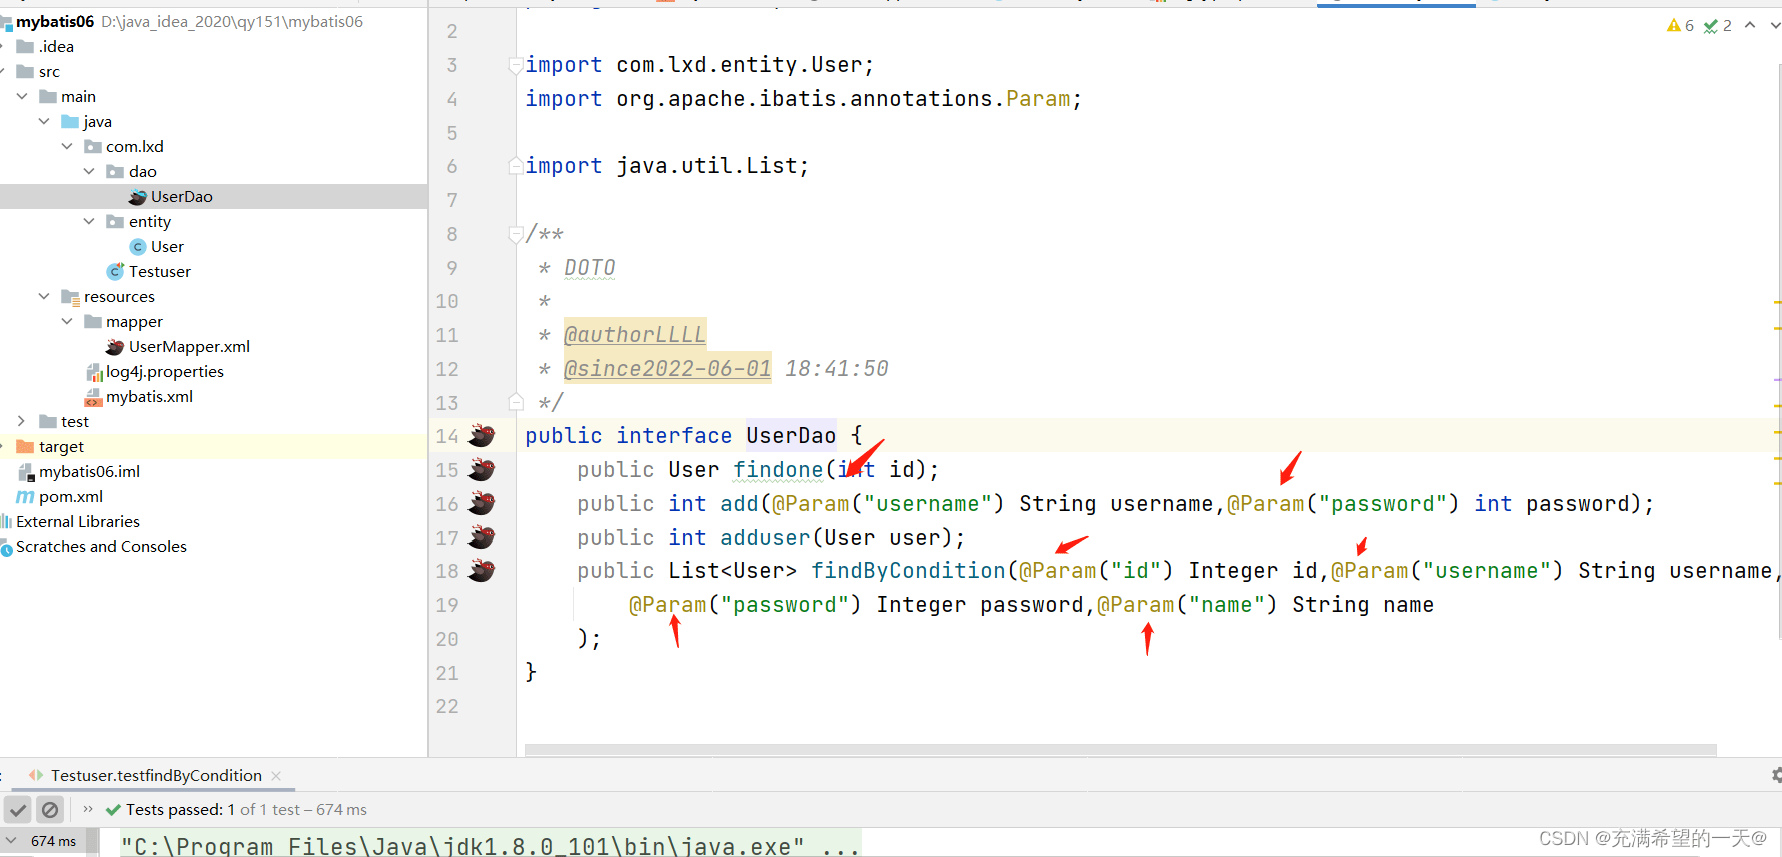
Task: Click the @authorLLLL Javadoc tag
Action: [635, 334]
